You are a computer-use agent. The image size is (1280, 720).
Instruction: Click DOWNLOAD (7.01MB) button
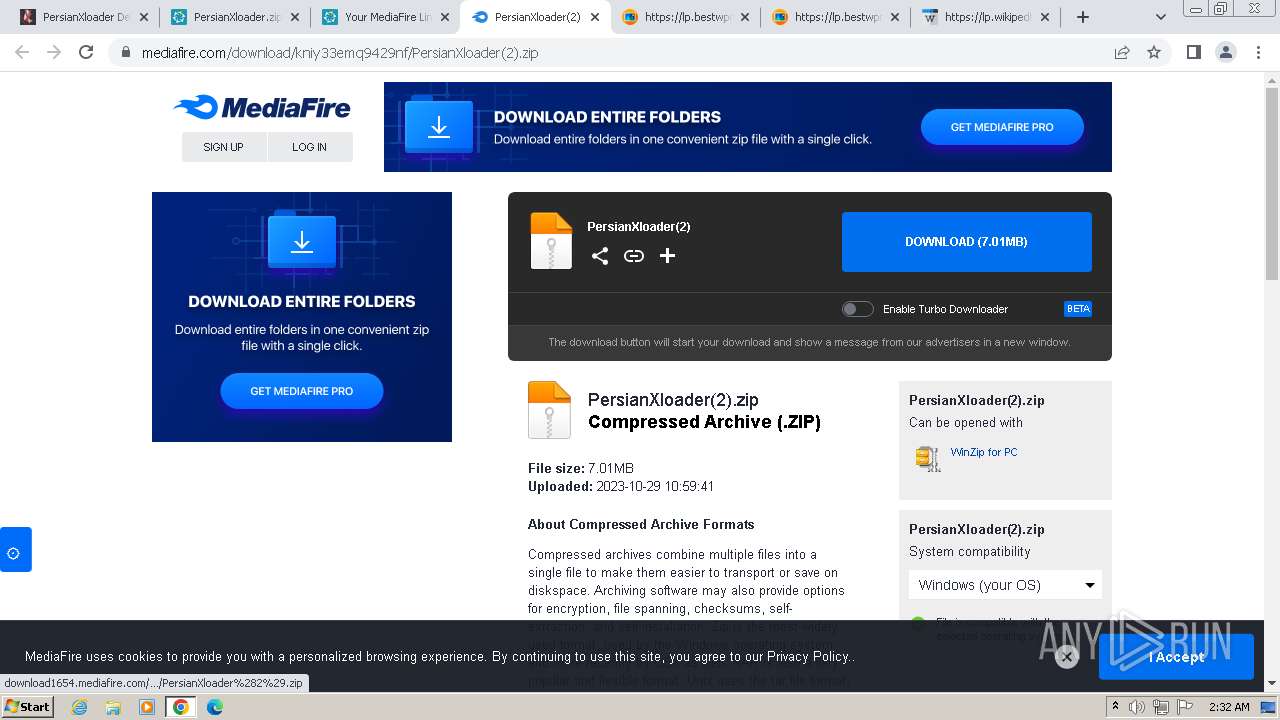coord(966,241)
